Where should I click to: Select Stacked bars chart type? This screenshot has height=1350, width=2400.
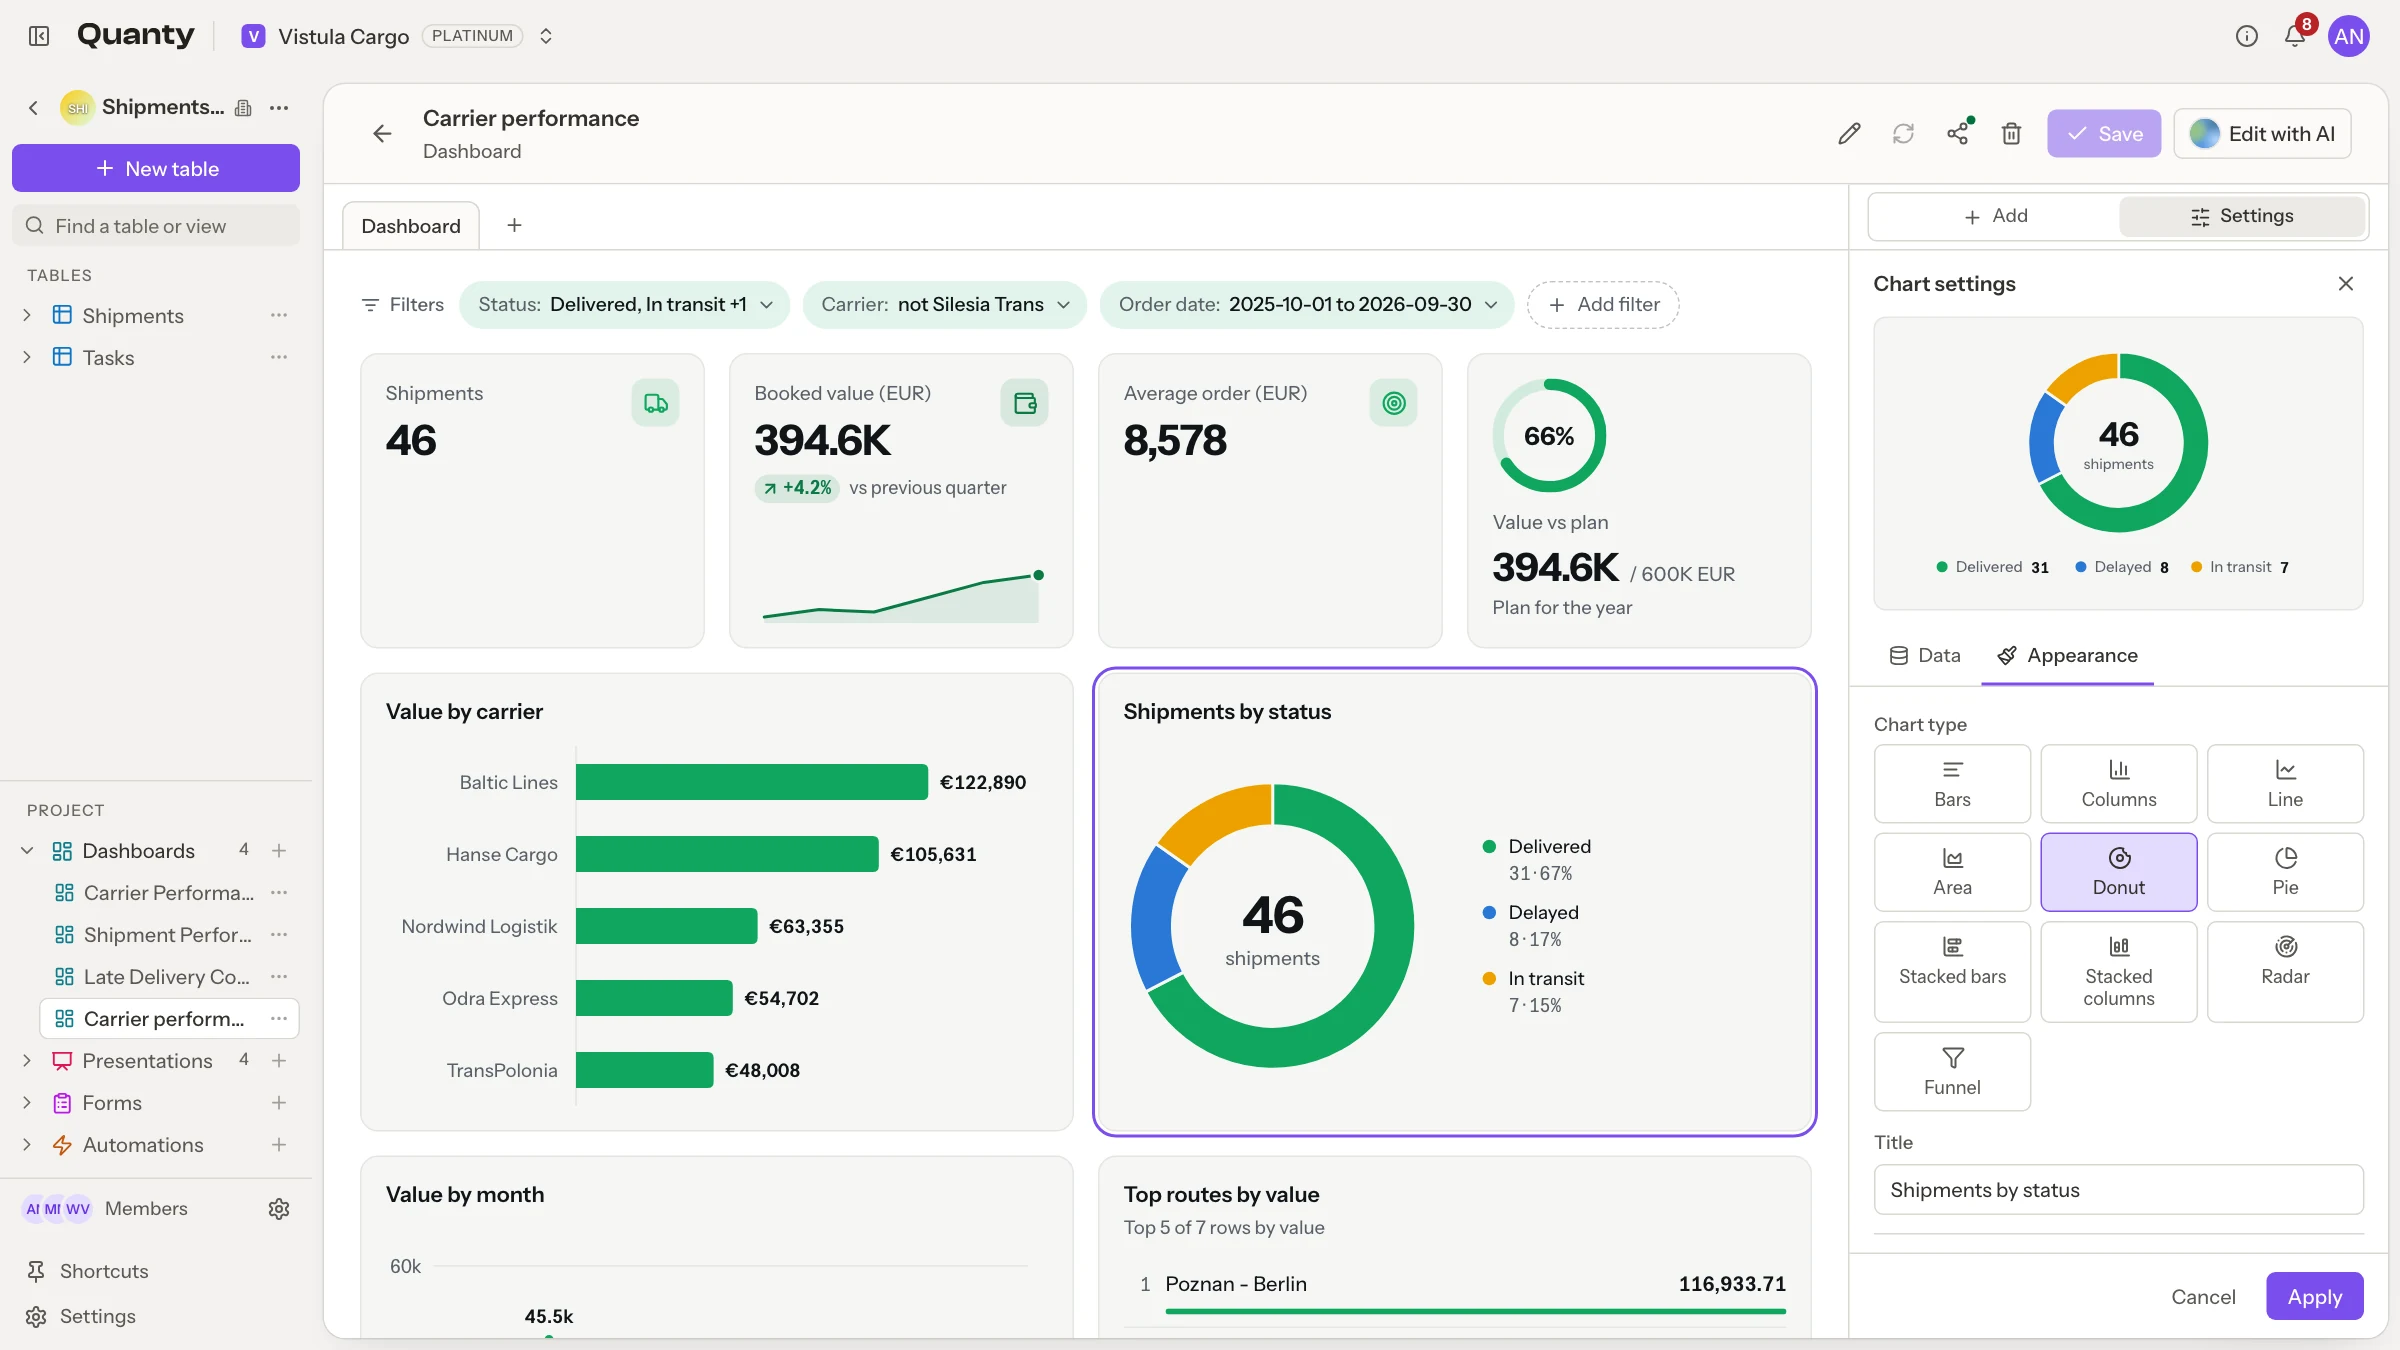(1952, 972)
